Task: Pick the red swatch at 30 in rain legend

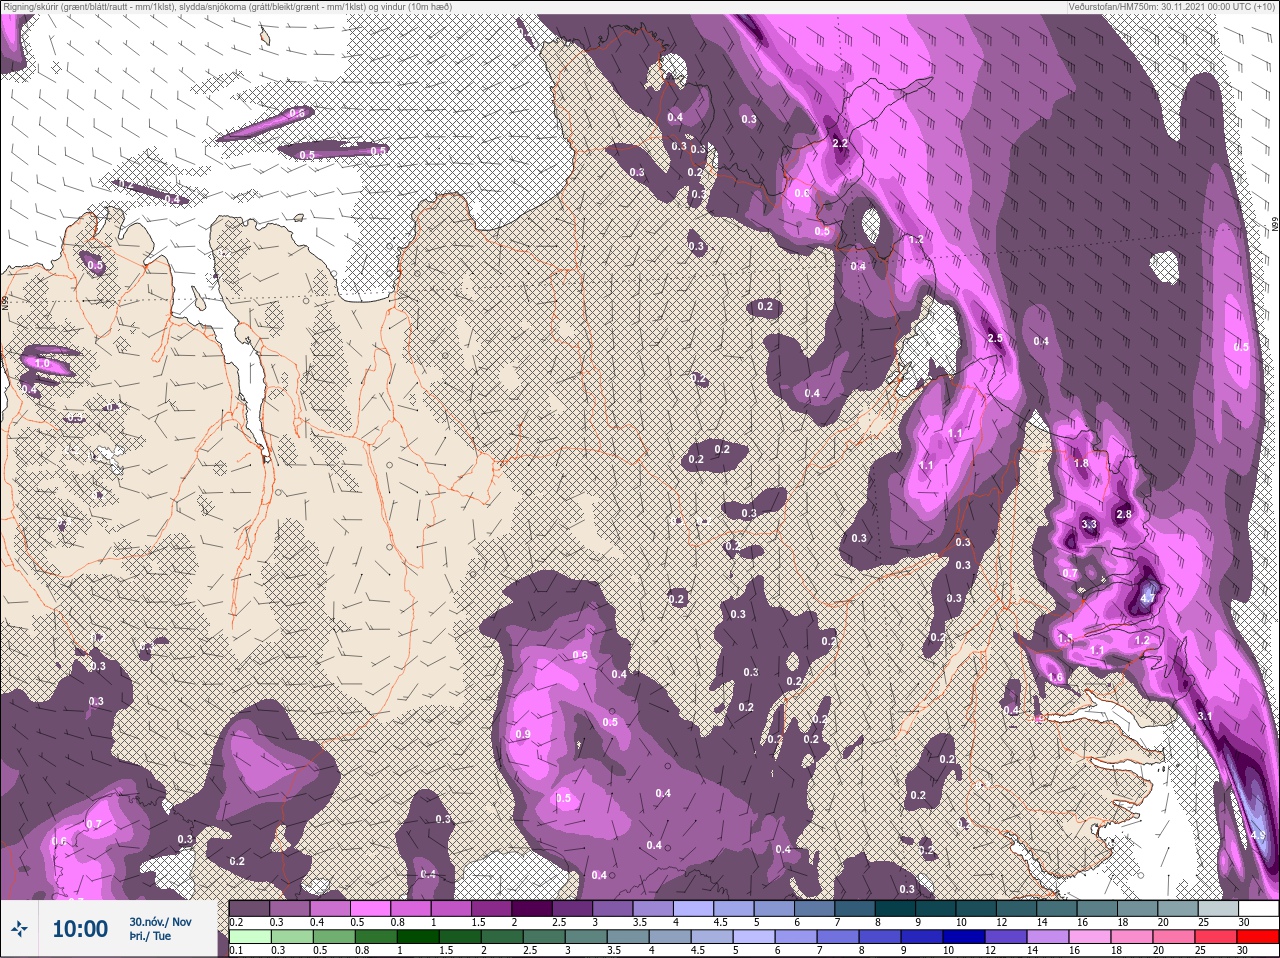Action: (x=1259, y=937)
